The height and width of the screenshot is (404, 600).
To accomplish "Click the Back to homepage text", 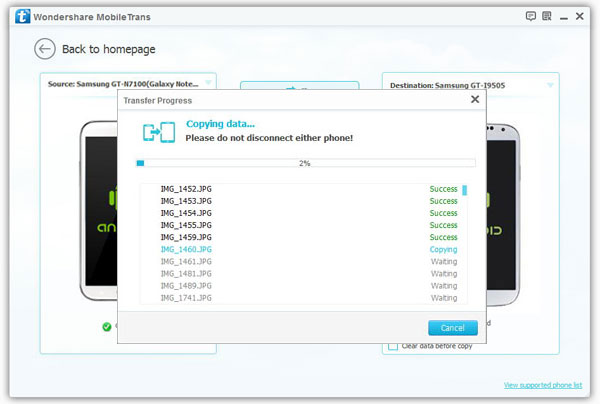I will (109, 49).
